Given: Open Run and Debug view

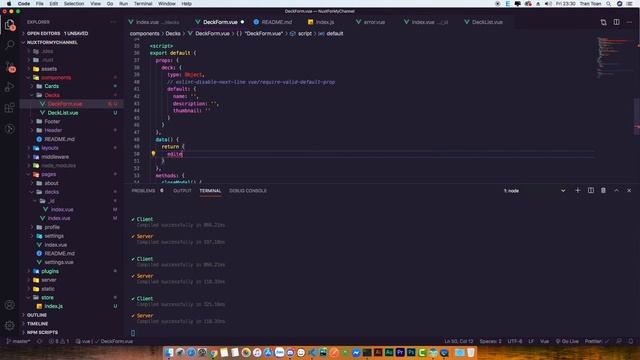Looking at the screenshot, I should click(x=9, y=87).
